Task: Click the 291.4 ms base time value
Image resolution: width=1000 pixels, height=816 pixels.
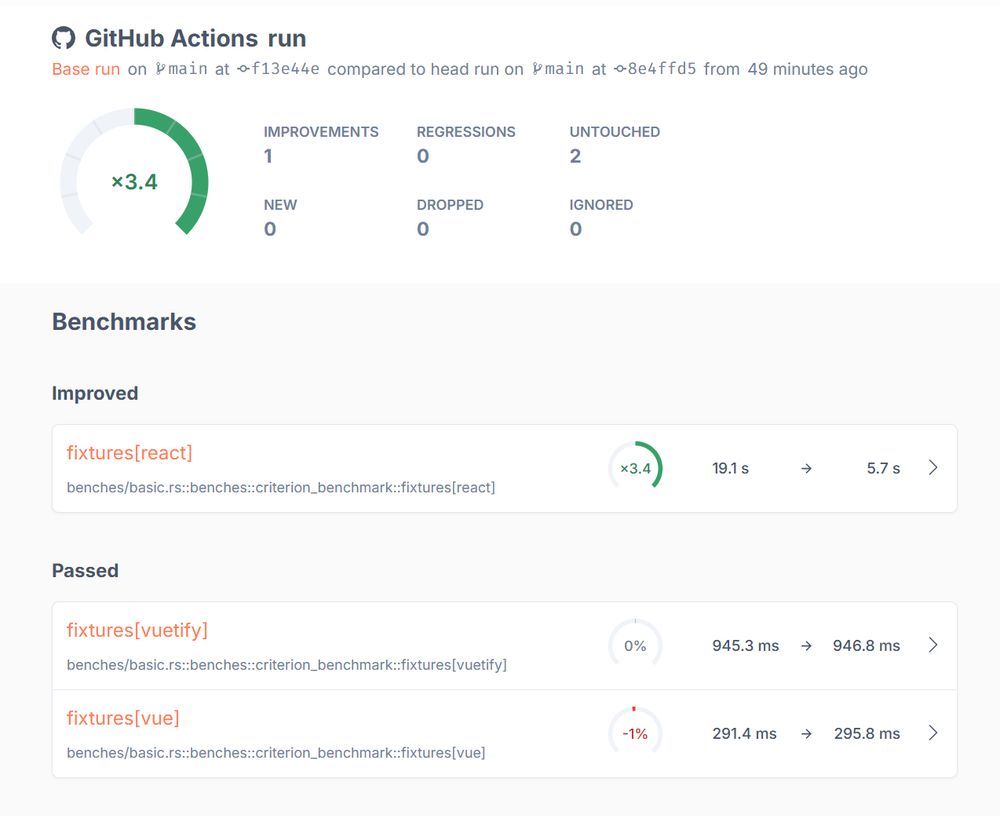Action: pyautogui.click(x=744, y=734)
